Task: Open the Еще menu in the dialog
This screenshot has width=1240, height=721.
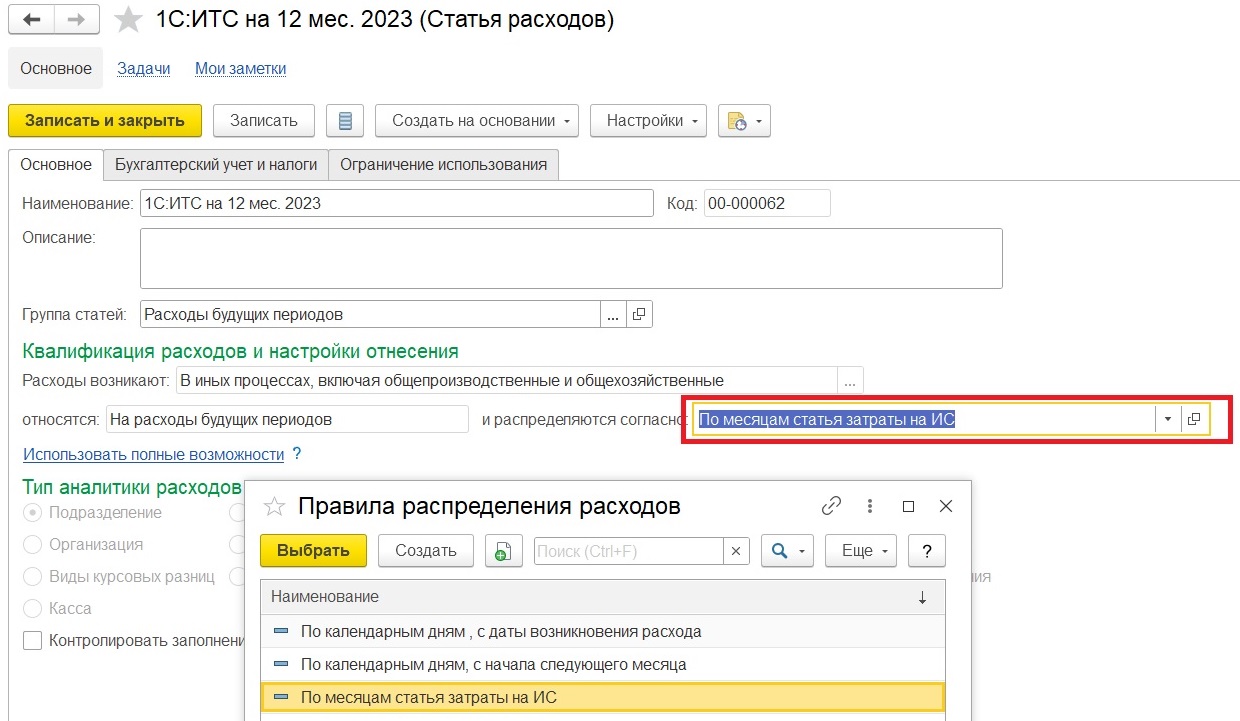Action: (x=860, y=551)
